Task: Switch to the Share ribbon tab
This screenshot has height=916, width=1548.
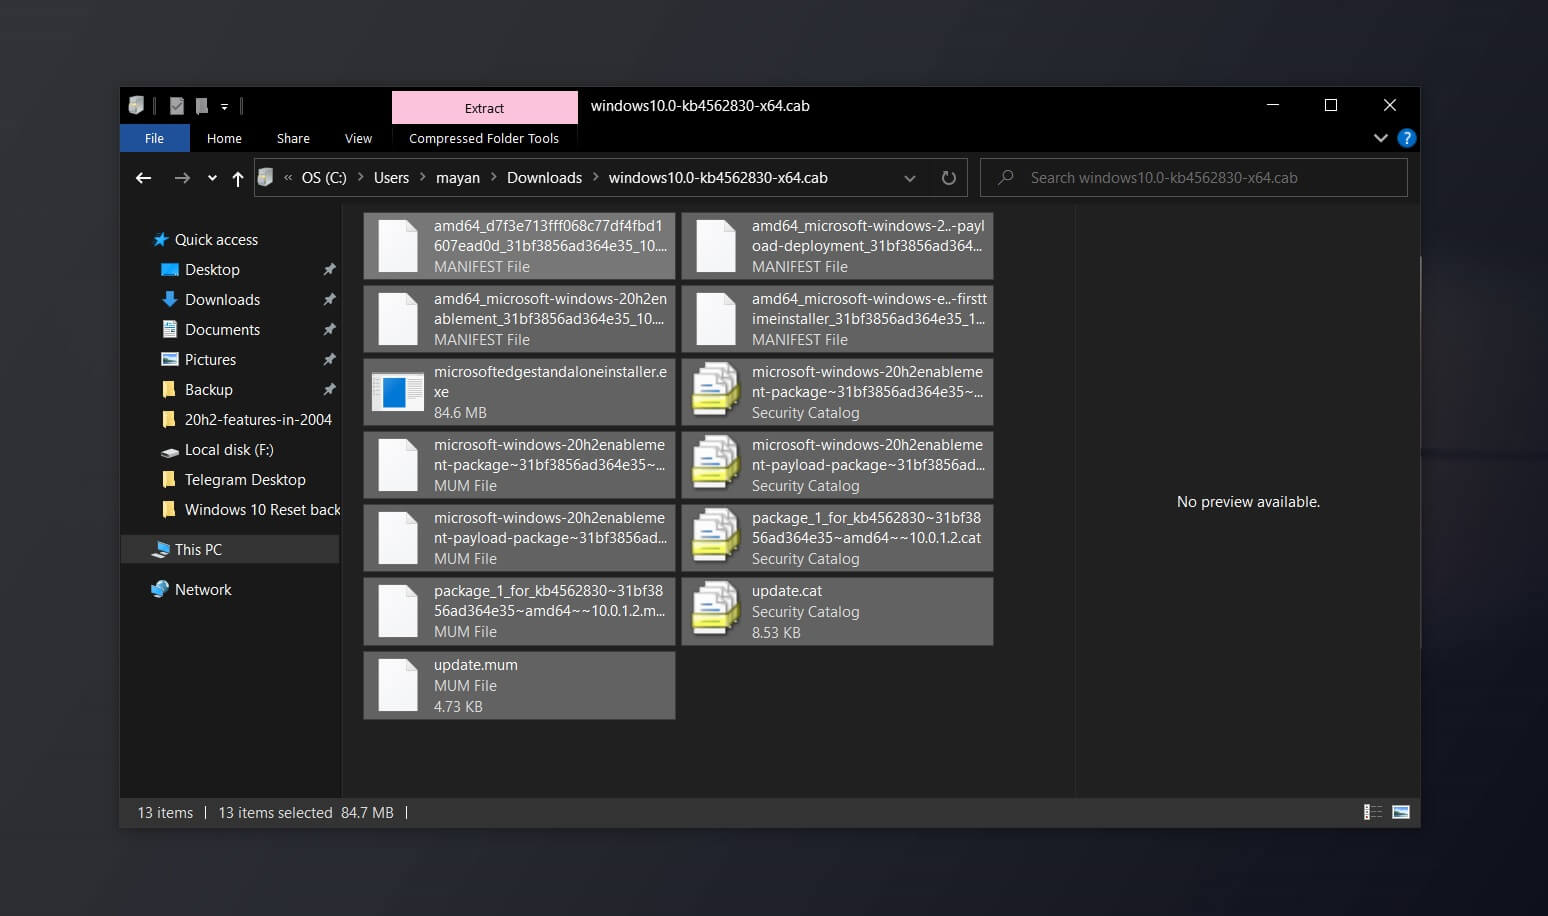Action: pos(293,138)
